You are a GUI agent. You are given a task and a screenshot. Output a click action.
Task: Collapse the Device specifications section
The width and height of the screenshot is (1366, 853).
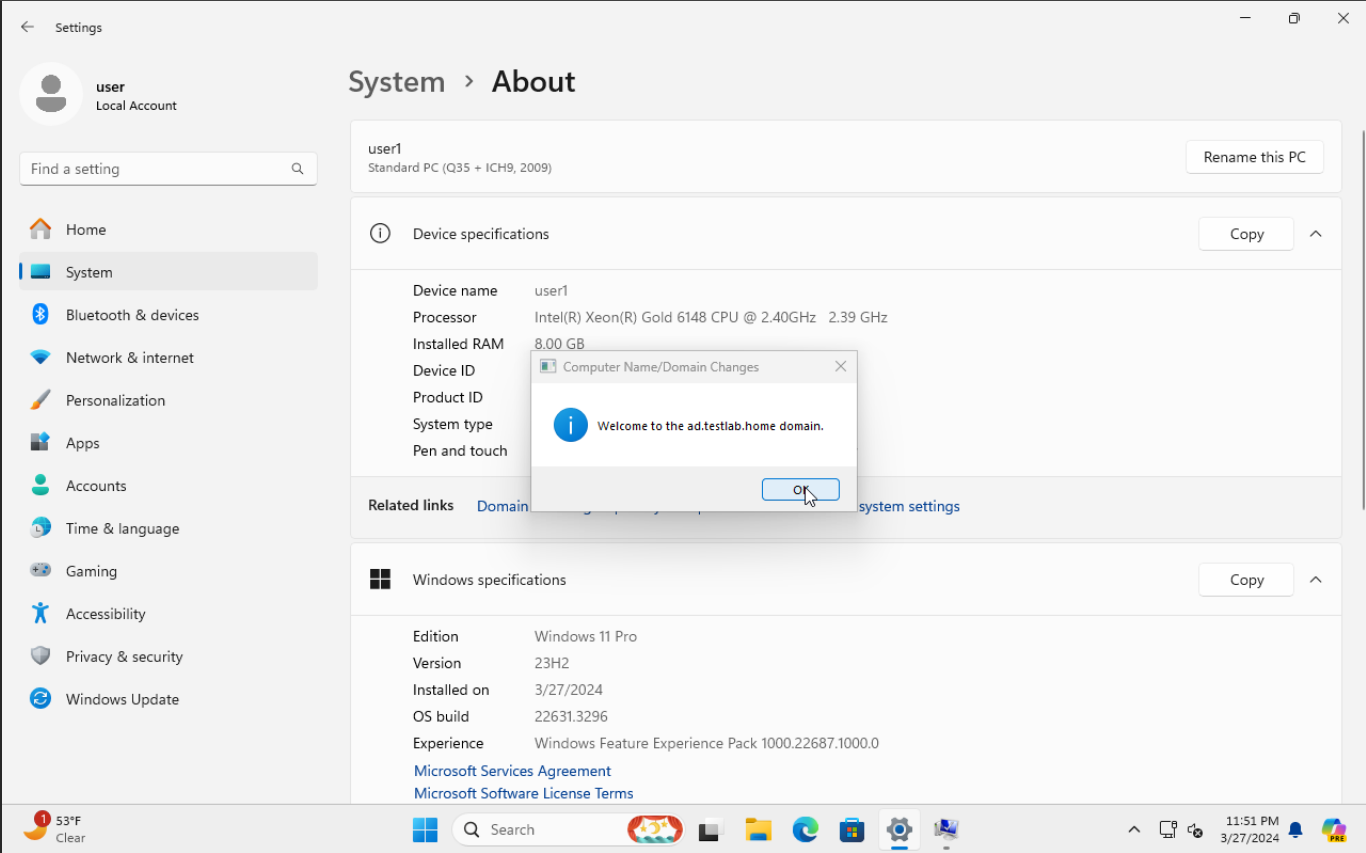[x=1316, y=234]
